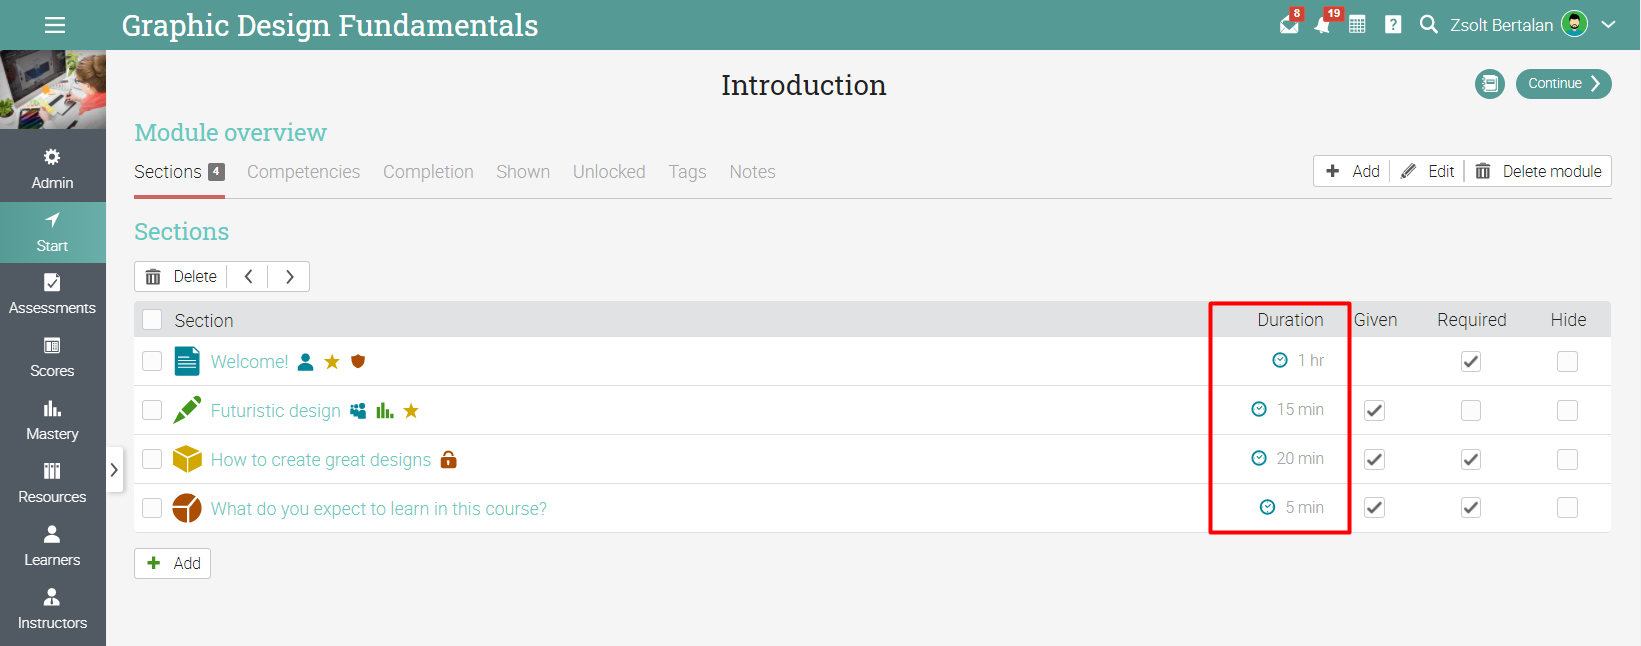Expand the user profile dropdown arrow

pos(1608,24)
